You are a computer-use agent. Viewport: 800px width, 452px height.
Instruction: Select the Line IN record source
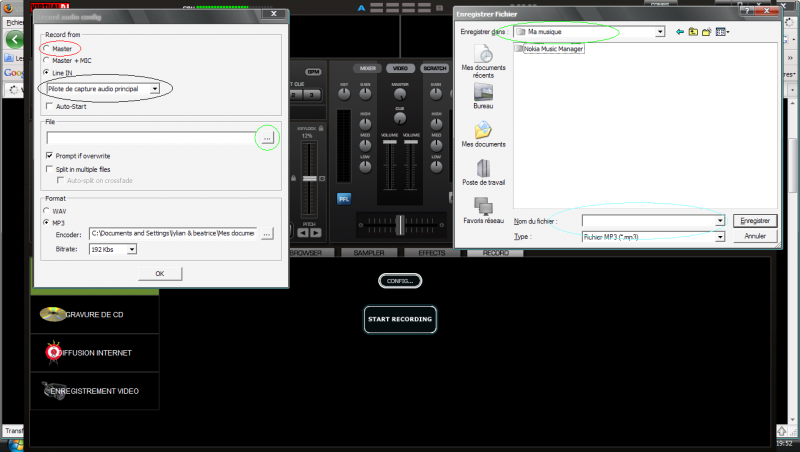click(x=46, y=72)
